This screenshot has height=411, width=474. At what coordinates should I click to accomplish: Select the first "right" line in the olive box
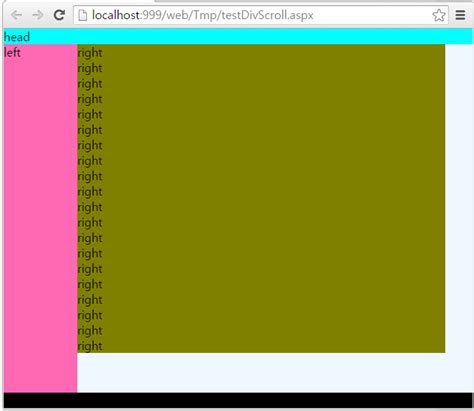coord(90,53)
